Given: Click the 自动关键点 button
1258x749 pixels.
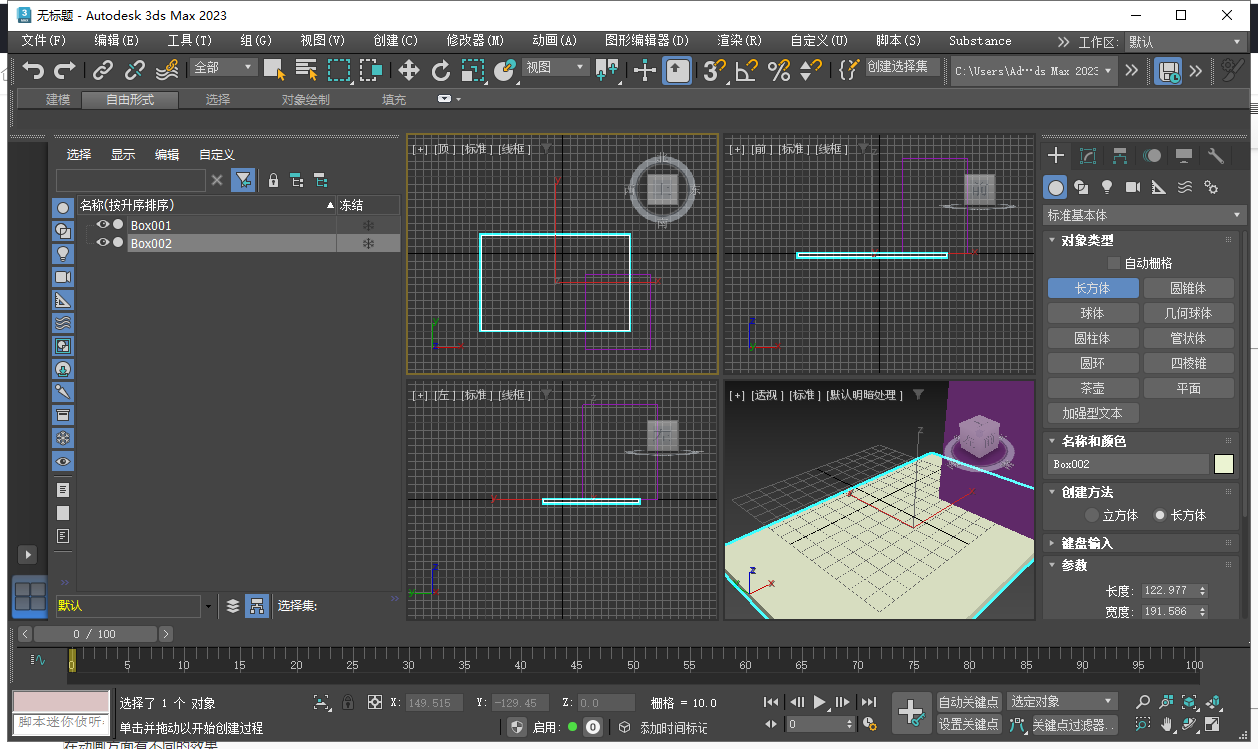Looking at the screenshot, I should 968,702.
